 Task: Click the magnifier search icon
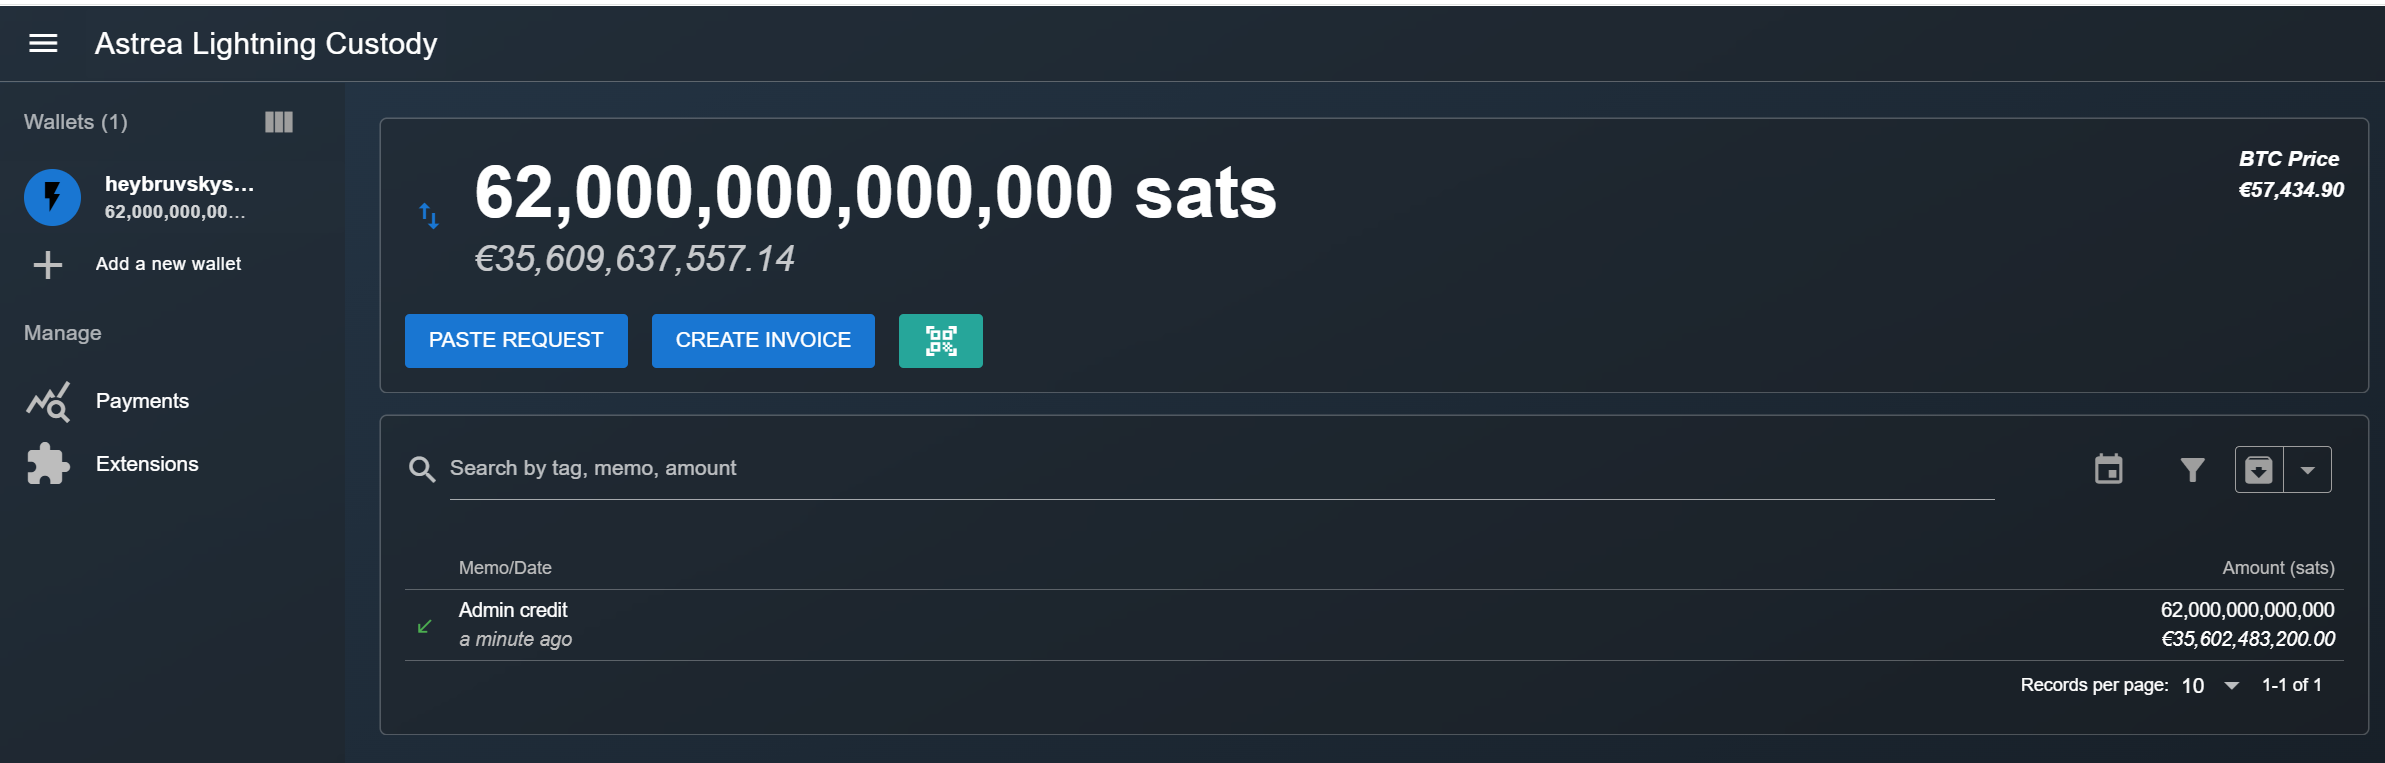point(422,469)
